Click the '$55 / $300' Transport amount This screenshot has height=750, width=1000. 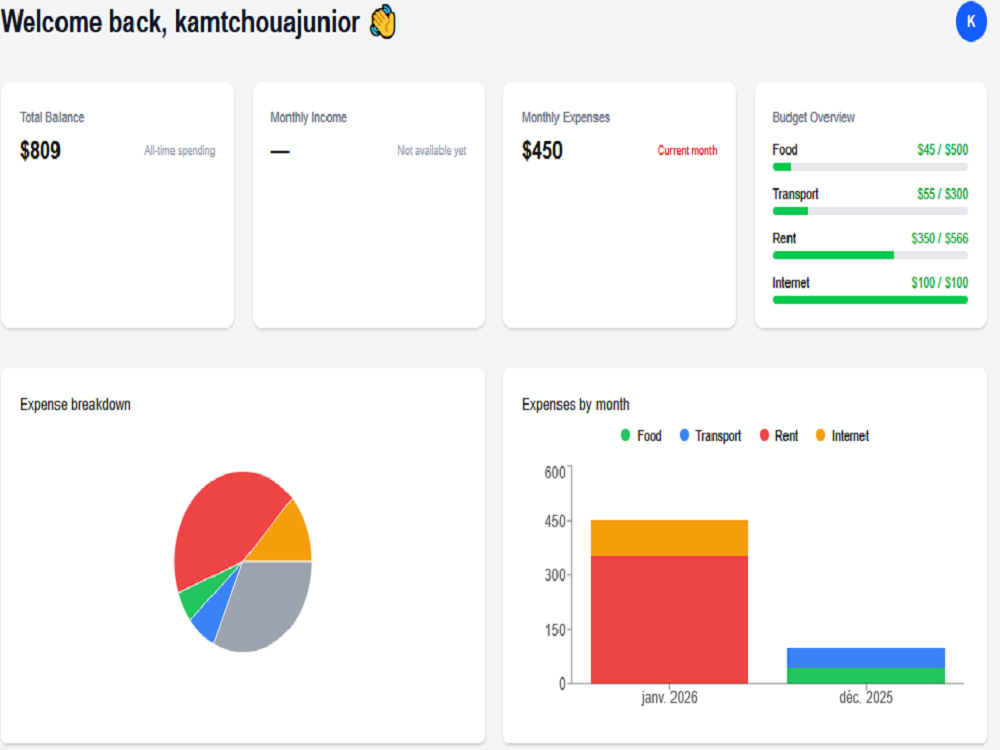pyautogui.click(x=943, y=194)
